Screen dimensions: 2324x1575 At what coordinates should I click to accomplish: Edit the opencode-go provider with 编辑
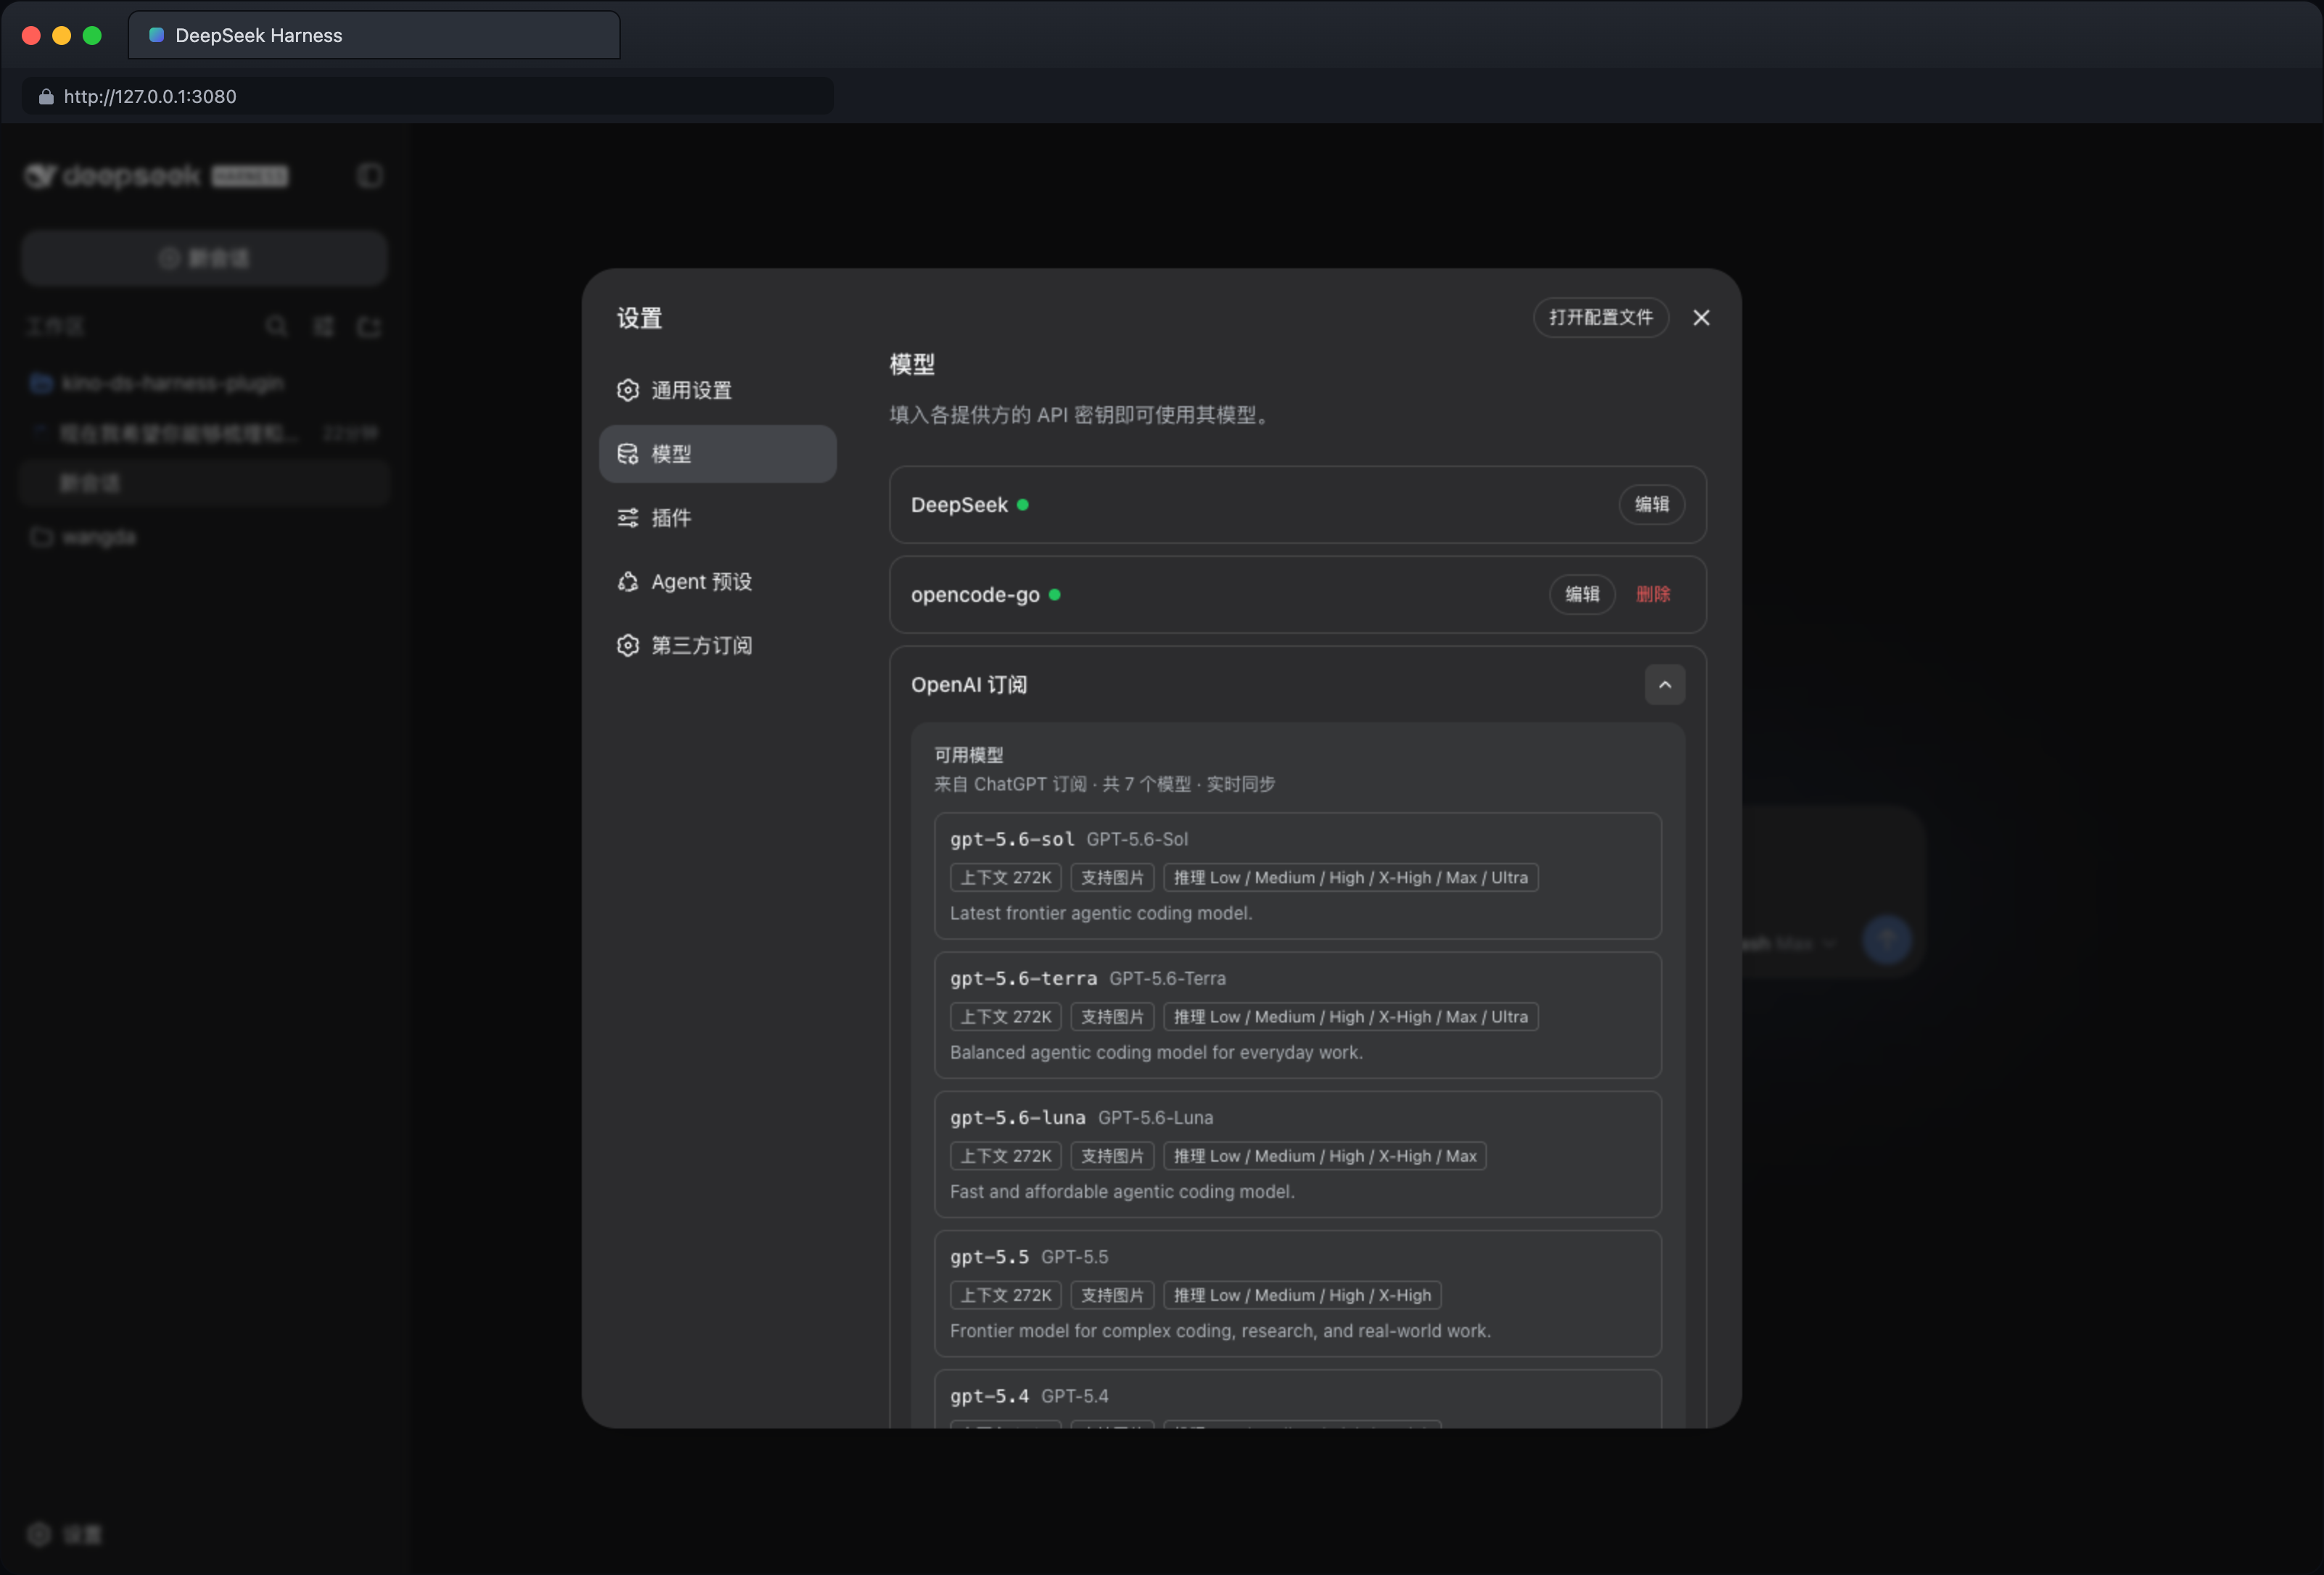1582,595
